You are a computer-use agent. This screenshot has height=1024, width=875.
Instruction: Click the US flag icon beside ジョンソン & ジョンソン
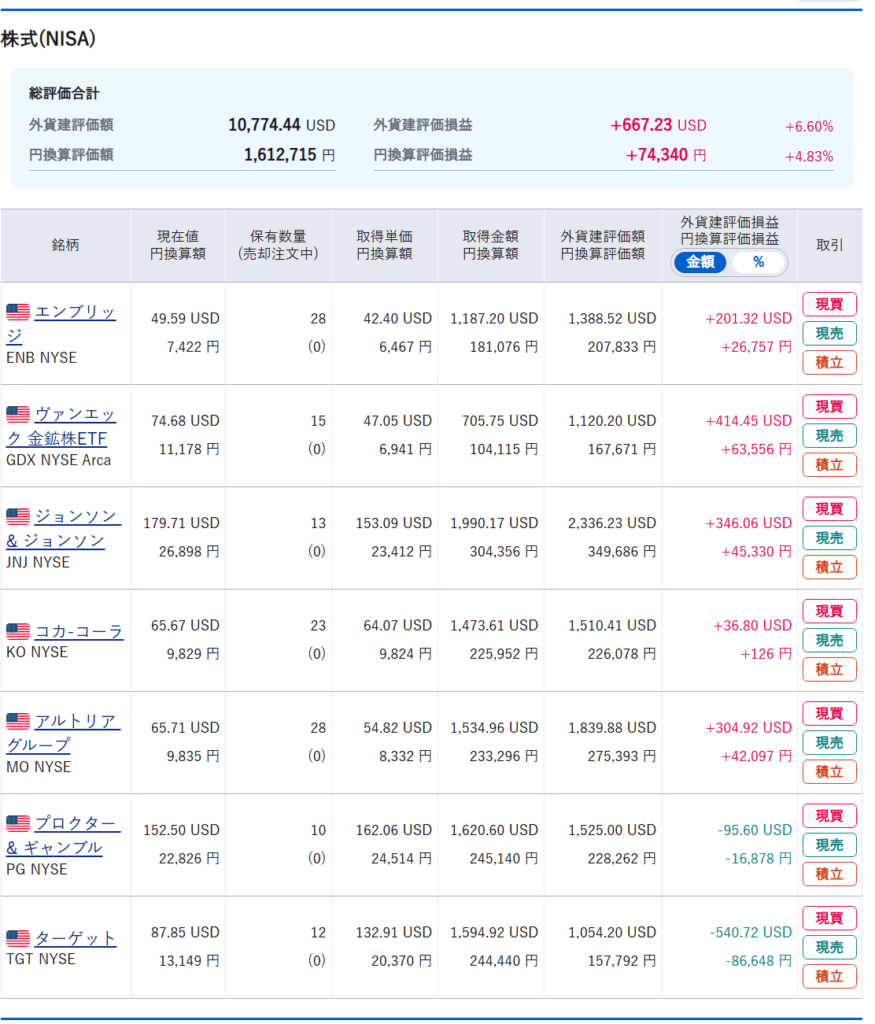18,517
